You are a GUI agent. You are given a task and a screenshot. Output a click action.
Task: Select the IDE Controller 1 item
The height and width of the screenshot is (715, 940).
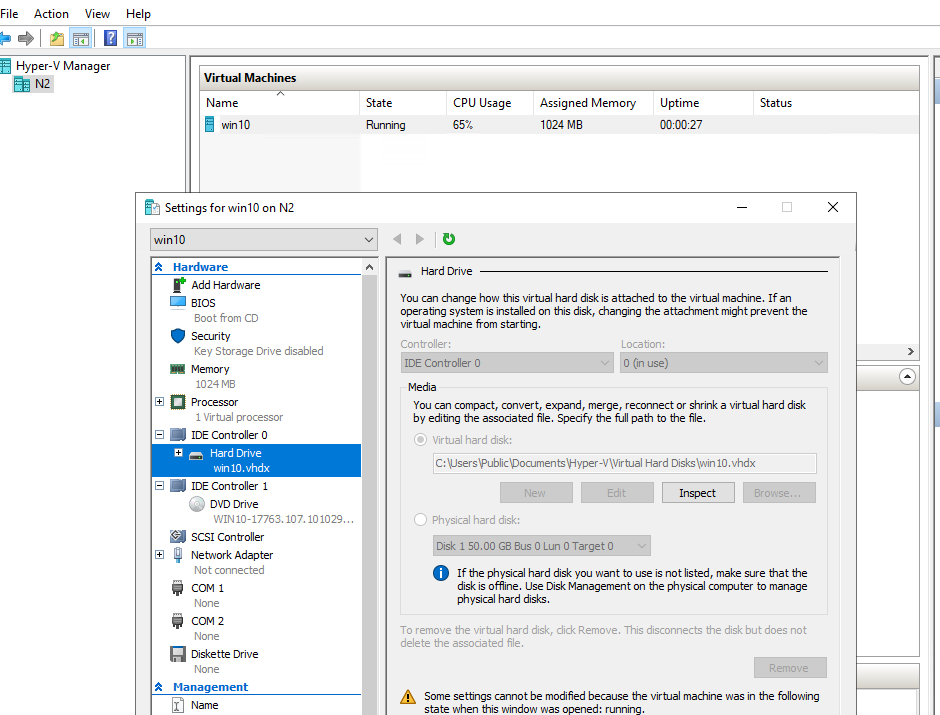[x=230, y=486]
